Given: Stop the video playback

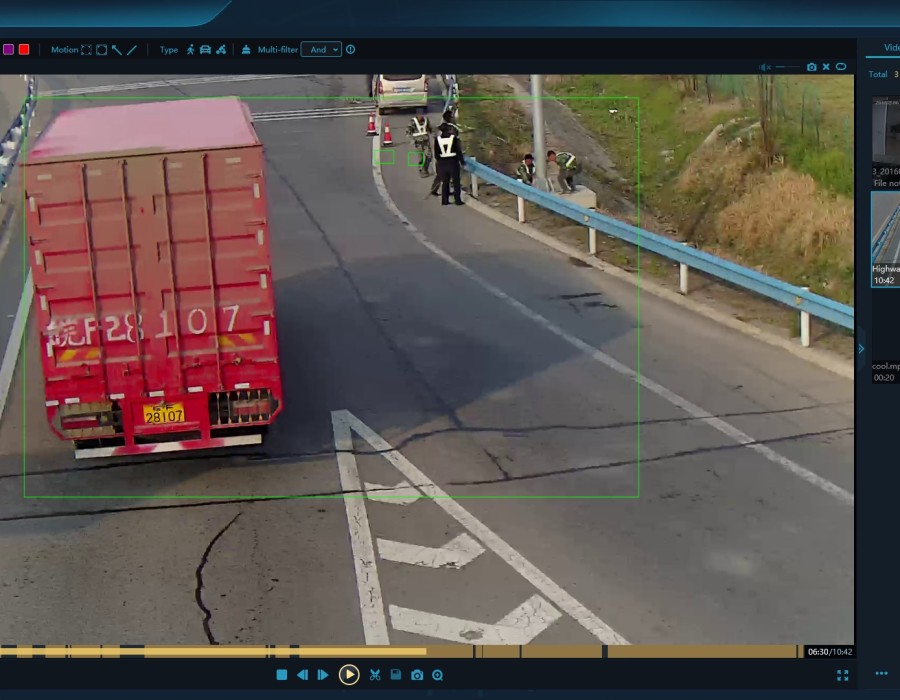Looking at the screenshot, I should point(282,675).
